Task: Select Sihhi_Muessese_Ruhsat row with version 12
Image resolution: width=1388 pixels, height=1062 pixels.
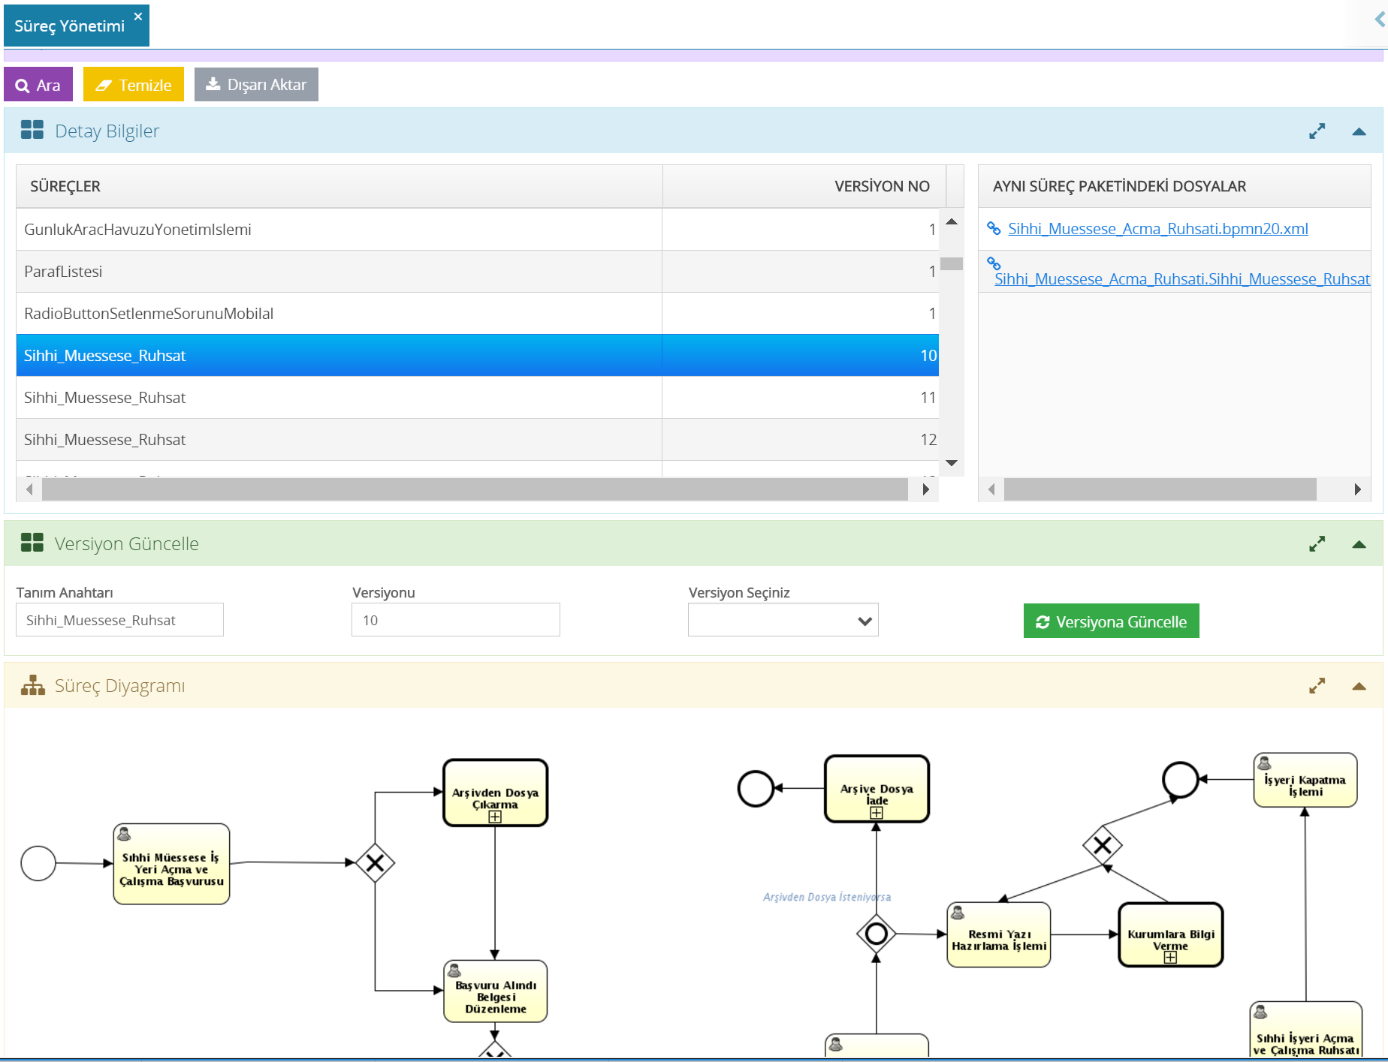Action: (478, 439)
